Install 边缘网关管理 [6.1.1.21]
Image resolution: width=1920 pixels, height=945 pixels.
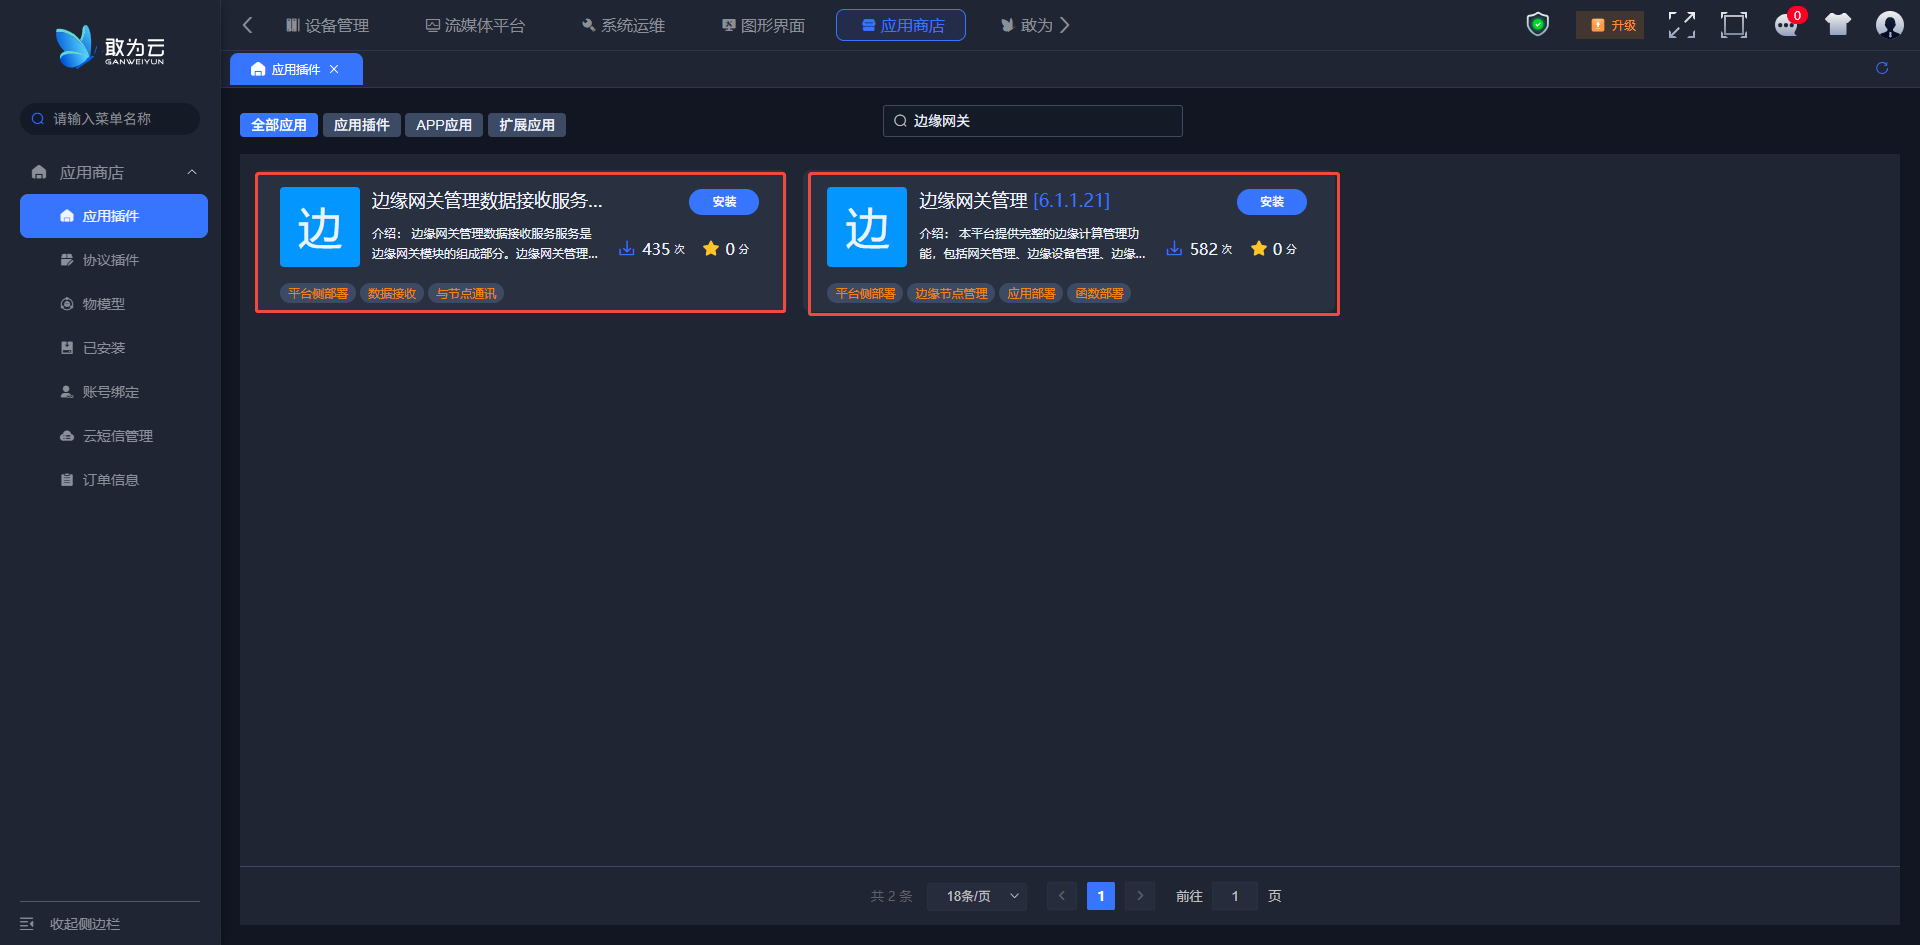point(1272,202)
